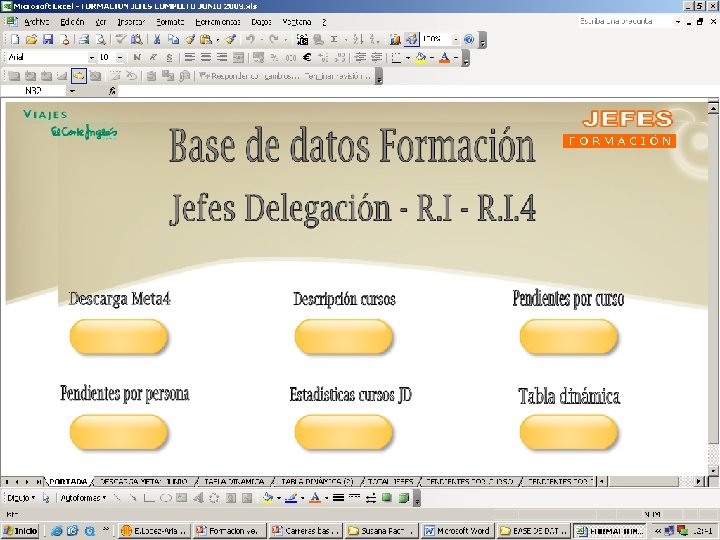The image size is (720, 540).
Task: Save the workbook with the floppy icon
Action: tap(48, 39)
